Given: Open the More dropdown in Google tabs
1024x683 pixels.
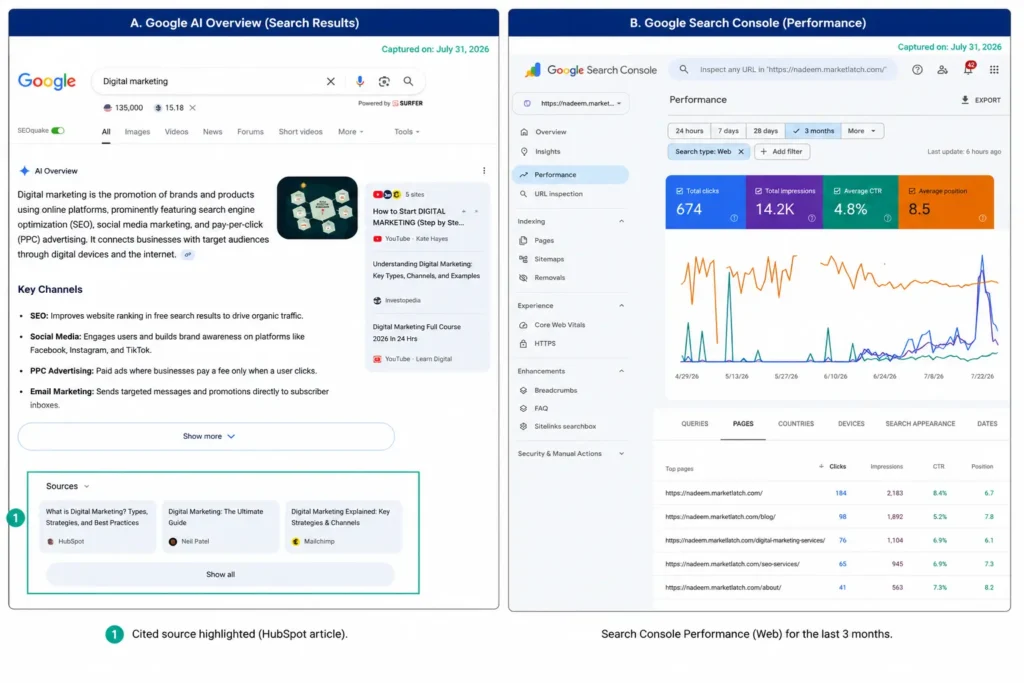Looking at the screenshot, I should [x=351, y=132].
